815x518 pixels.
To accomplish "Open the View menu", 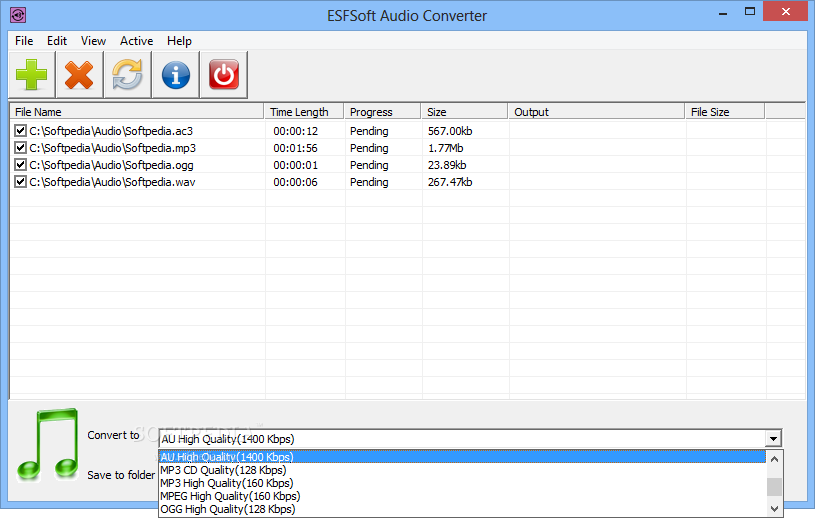I will (x=93, y=41).
